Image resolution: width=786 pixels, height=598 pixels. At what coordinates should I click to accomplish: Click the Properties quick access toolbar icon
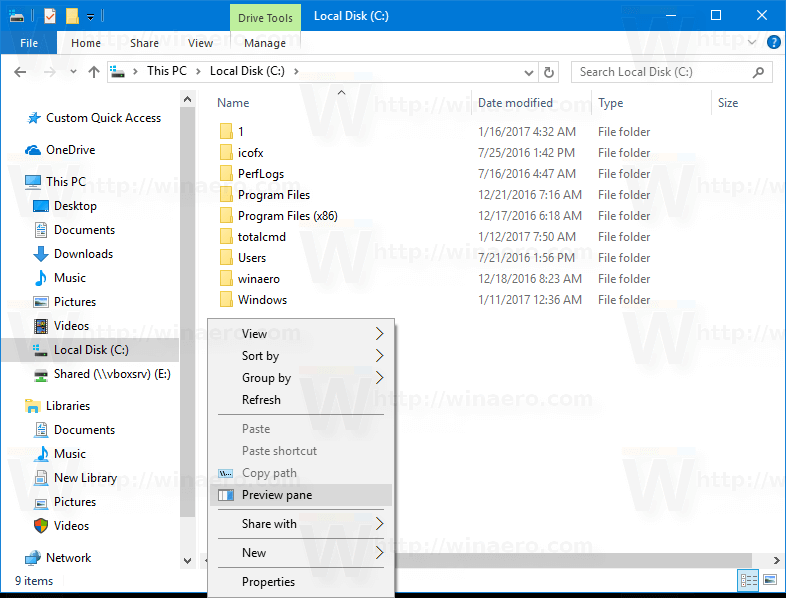[x=50, y=16]
